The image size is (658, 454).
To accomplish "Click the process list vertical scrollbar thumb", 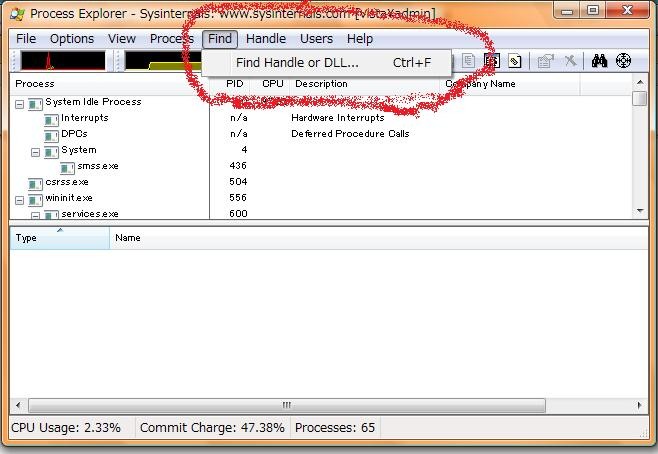I will click(x=640, y=99).
